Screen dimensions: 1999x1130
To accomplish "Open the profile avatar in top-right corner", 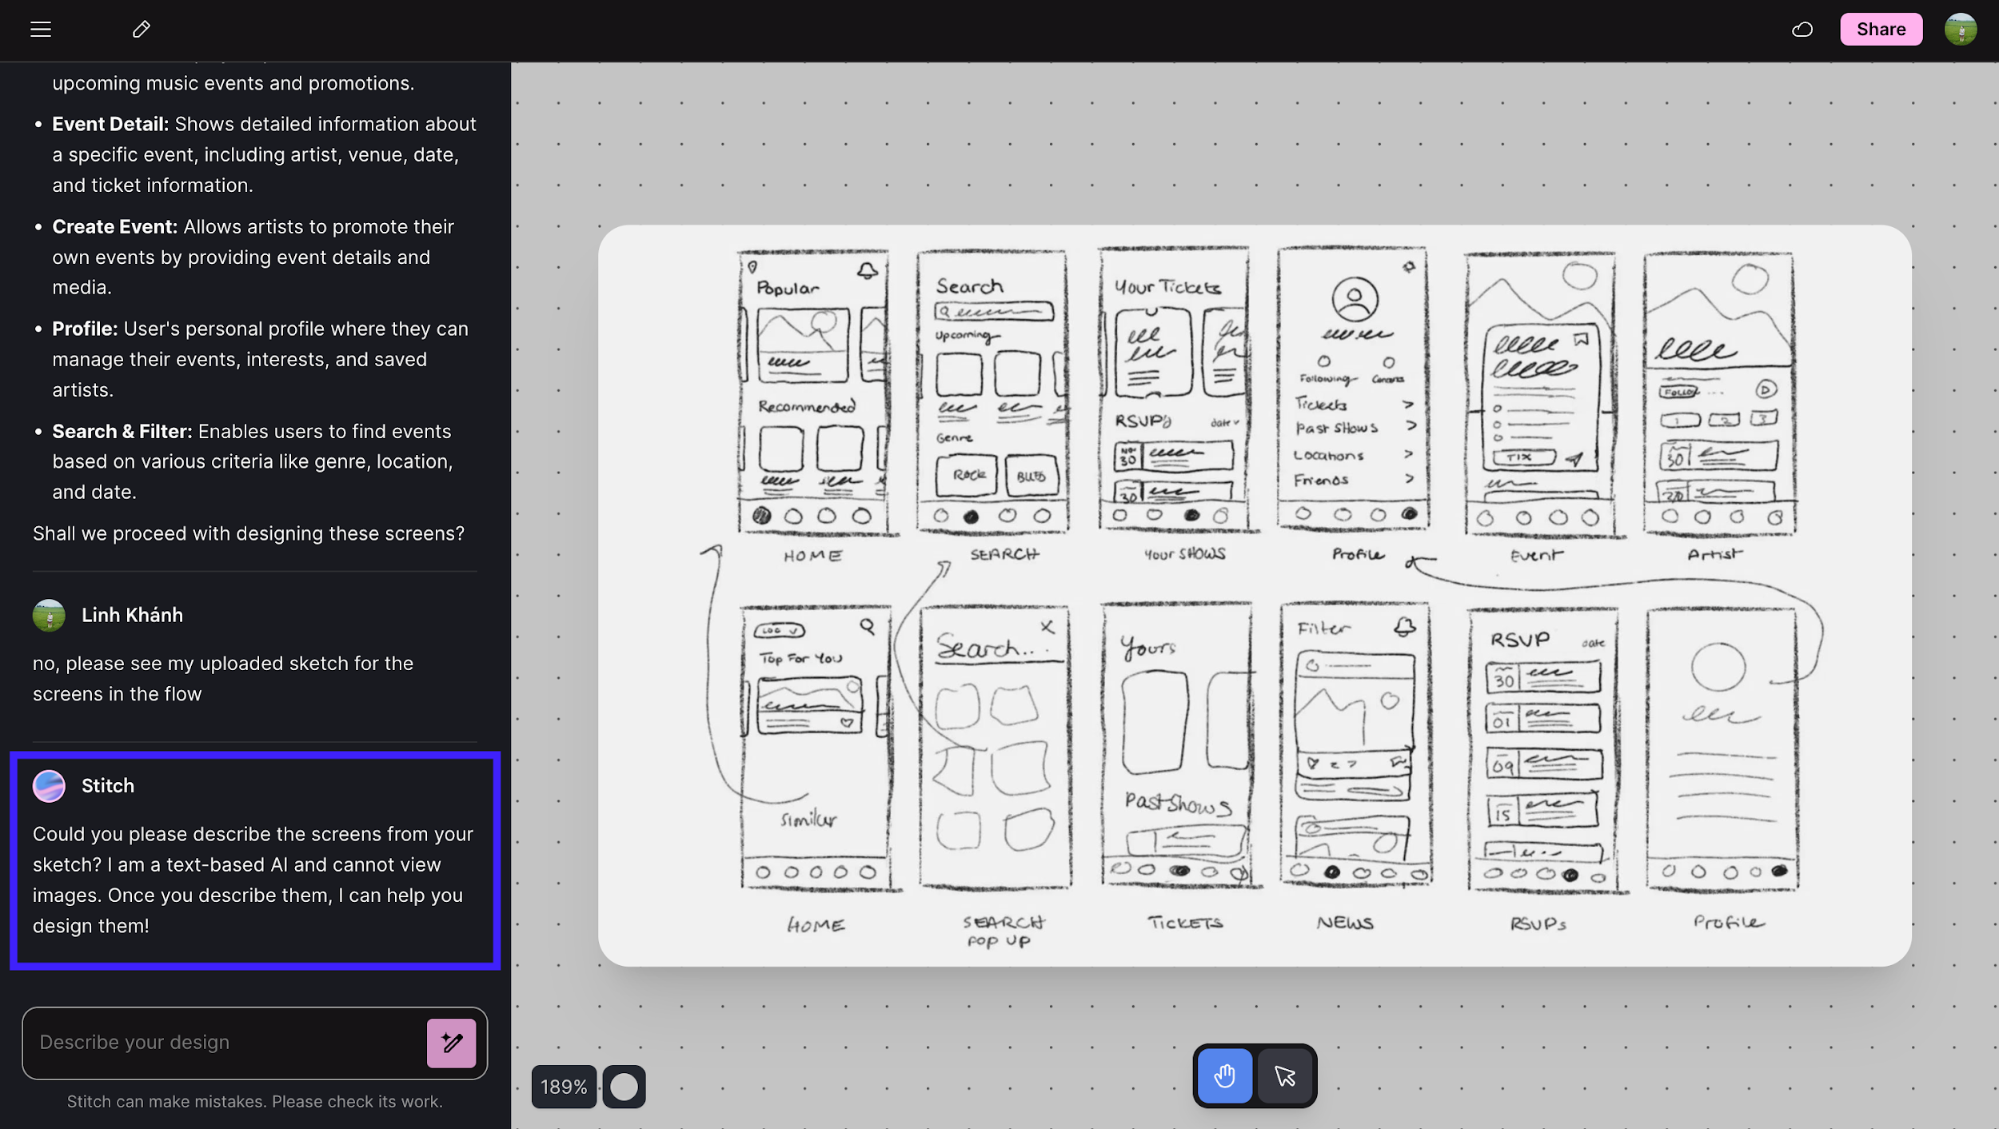I will 1960,29.
